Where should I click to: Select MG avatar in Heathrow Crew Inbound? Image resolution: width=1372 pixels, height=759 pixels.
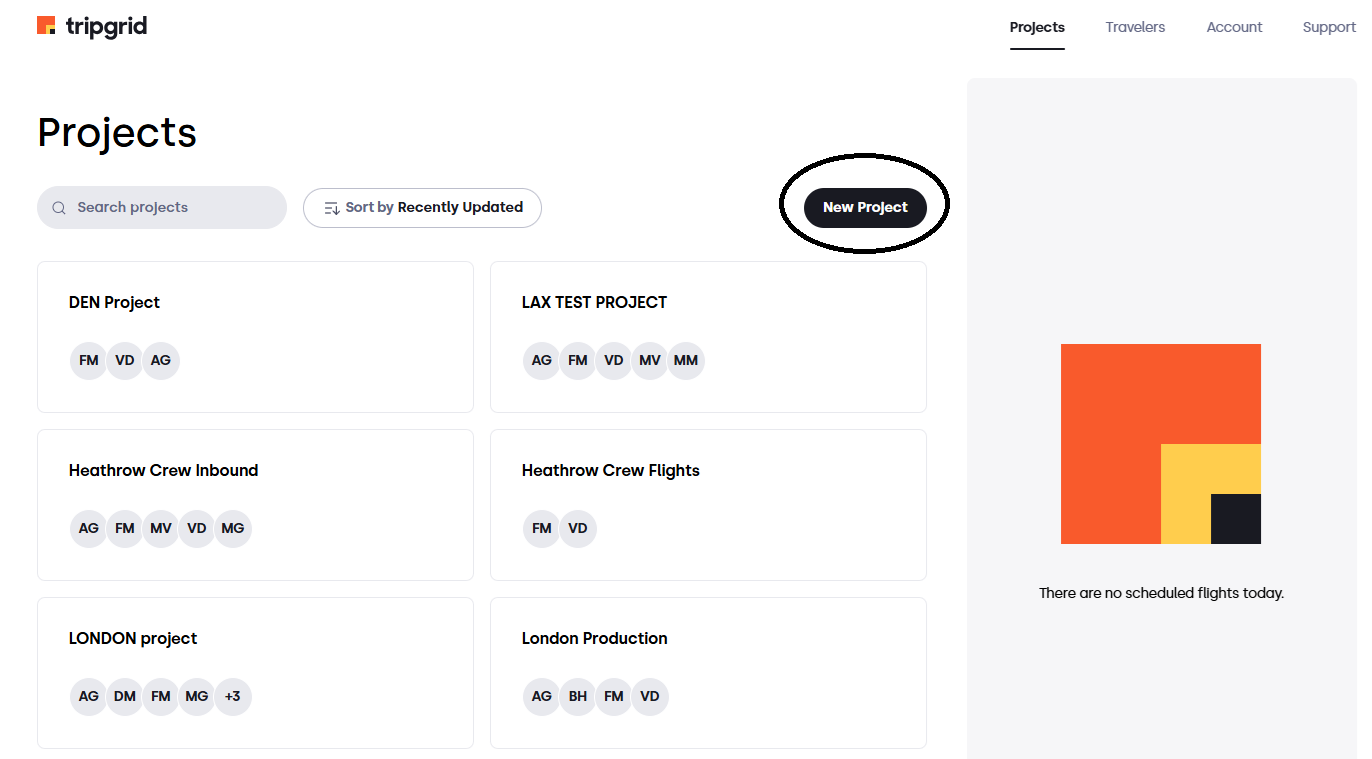click(233, 529)
